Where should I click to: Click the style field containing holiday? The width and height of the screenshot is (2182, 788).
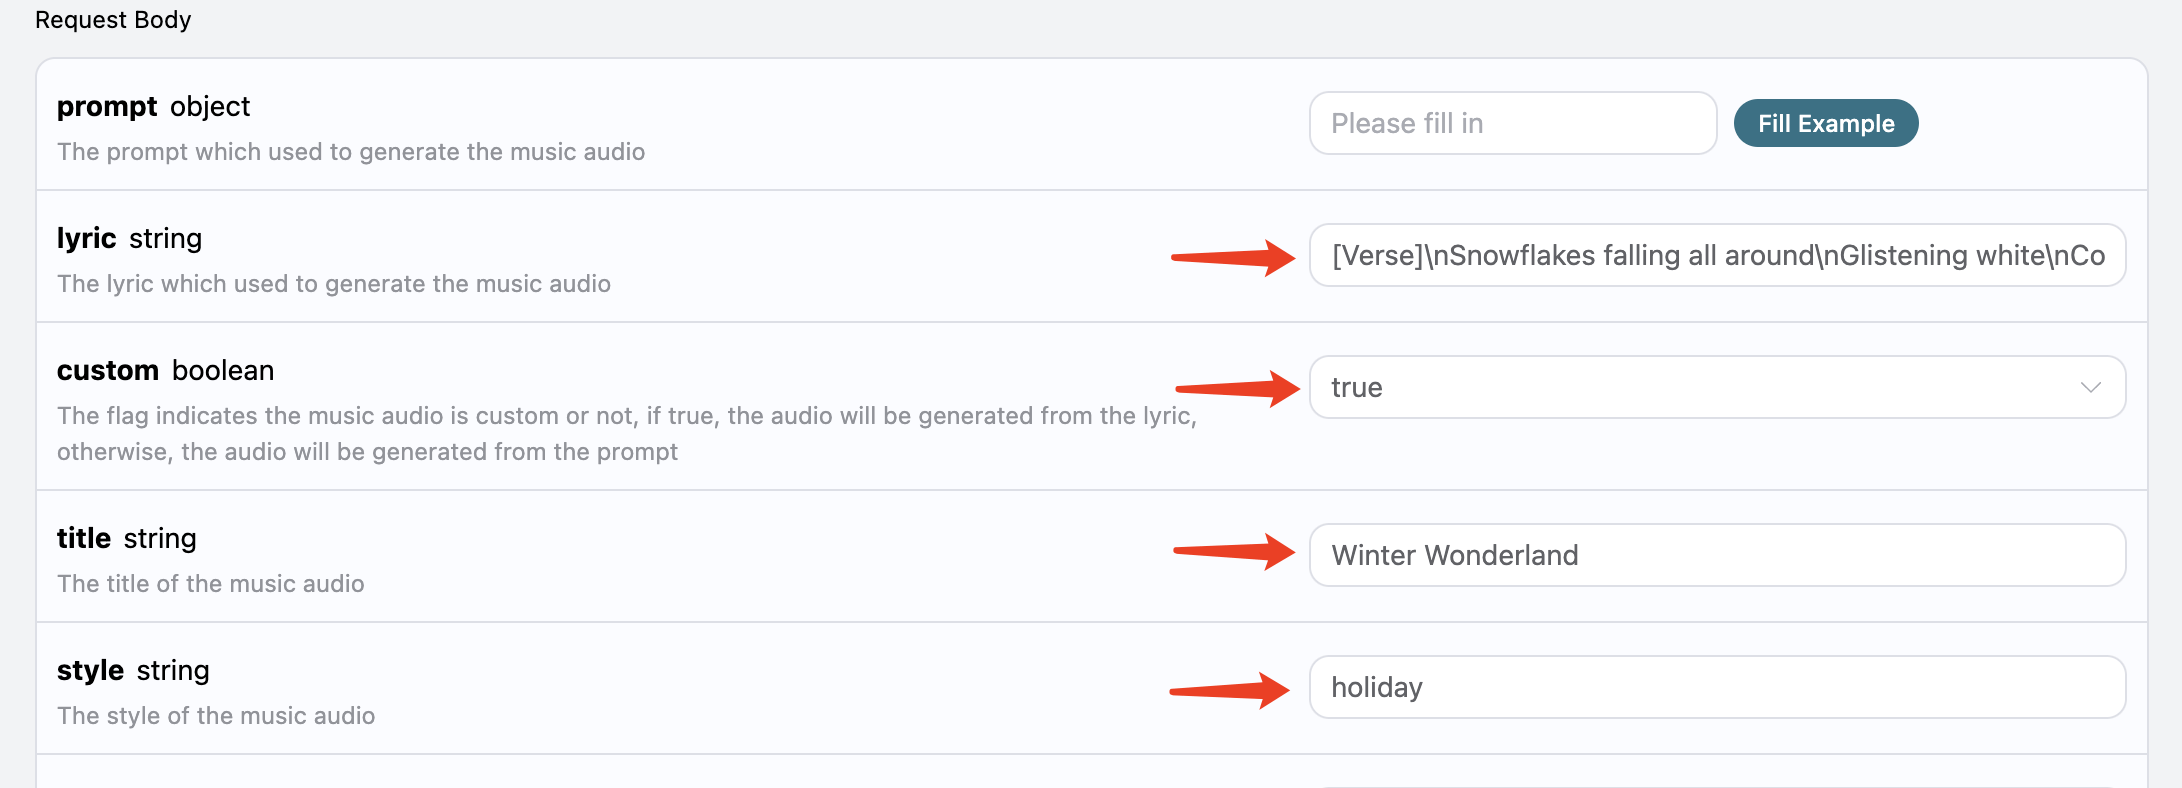[x=1717, y=687]
